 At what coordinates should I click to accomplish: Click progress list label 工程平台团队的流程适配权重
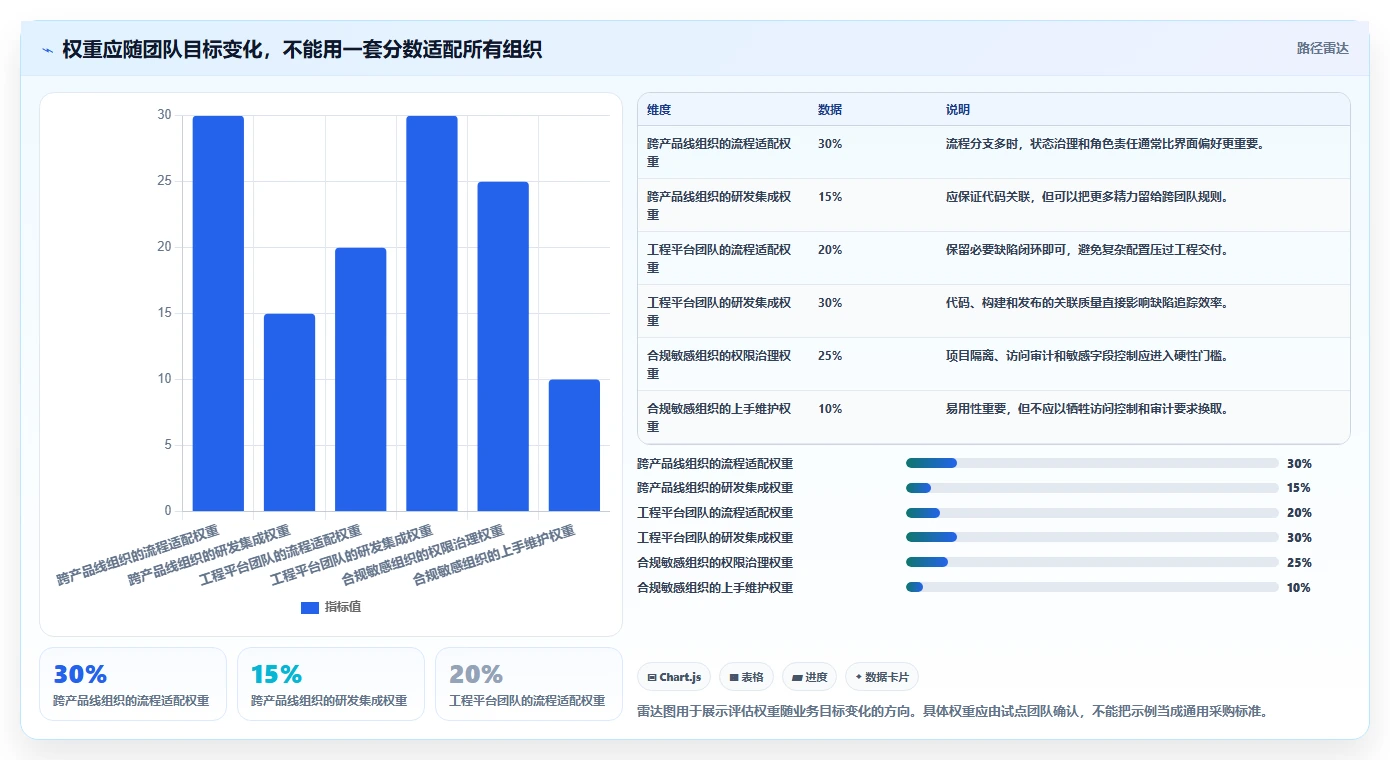pos(715,513)
